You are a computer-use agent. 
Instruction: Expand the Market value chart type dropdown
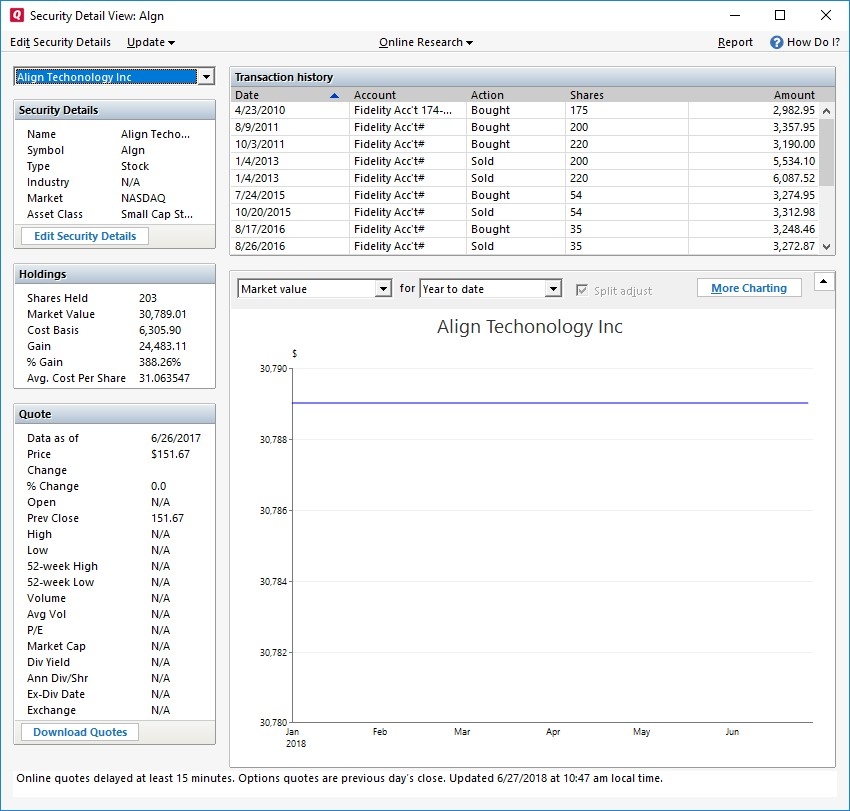pyautogui.click(x=383, y=289)
